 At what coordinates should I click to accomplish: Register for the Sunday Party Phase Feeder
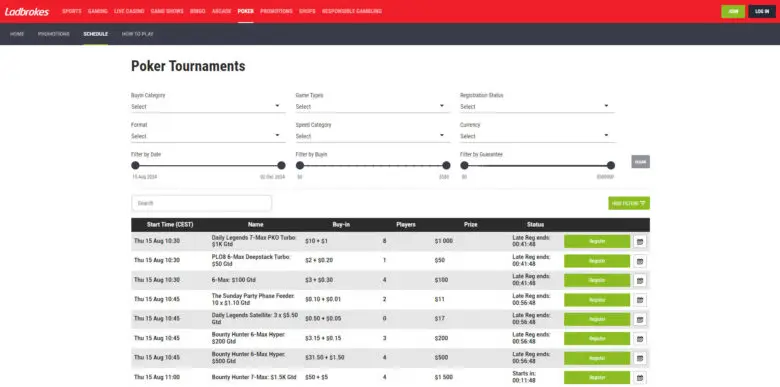coord(597,300)
